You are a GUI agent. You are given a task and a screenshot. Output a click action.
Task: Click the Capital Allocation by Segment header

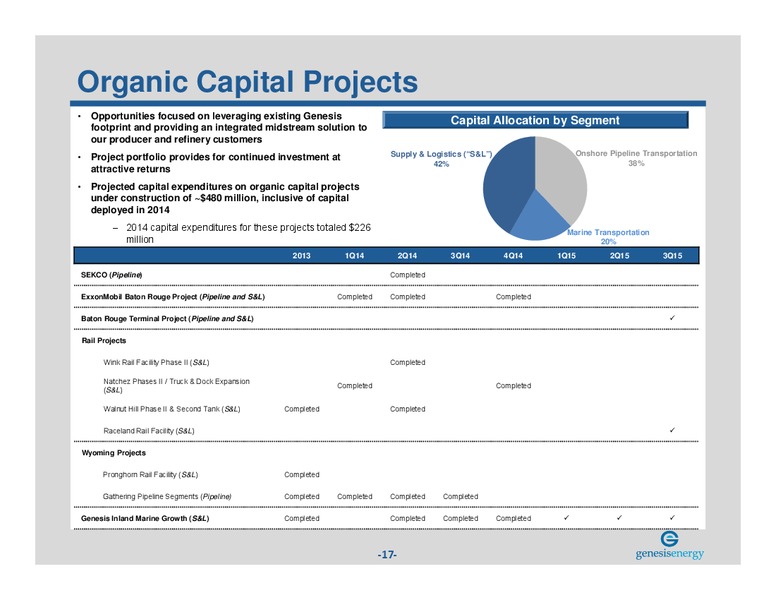[535, 120]
